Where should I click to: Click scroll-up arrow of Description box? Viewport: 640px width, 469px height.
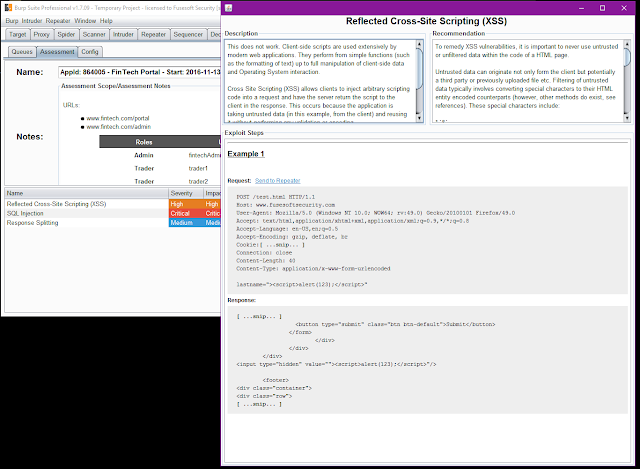[x=419, y=44]
